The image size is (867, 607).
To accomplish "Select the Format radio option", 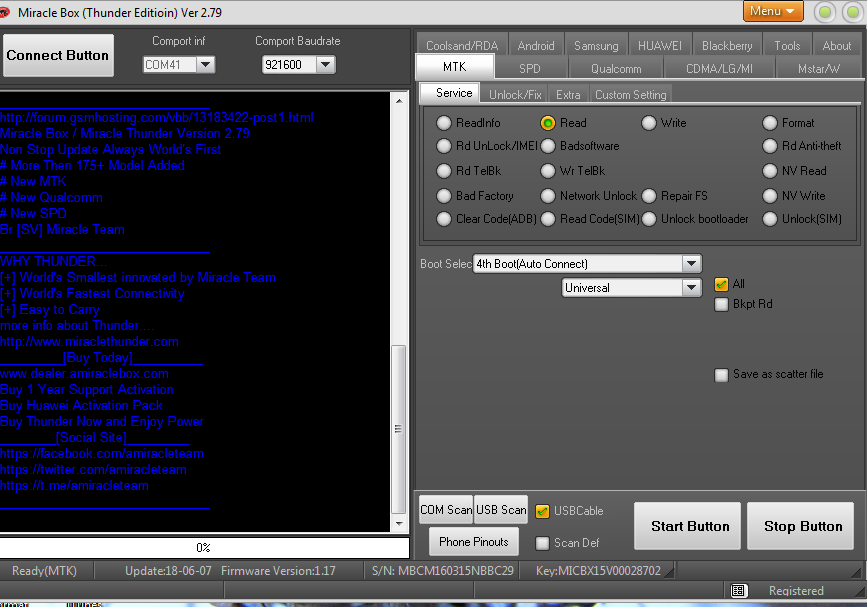I will [x=770, y=123].
